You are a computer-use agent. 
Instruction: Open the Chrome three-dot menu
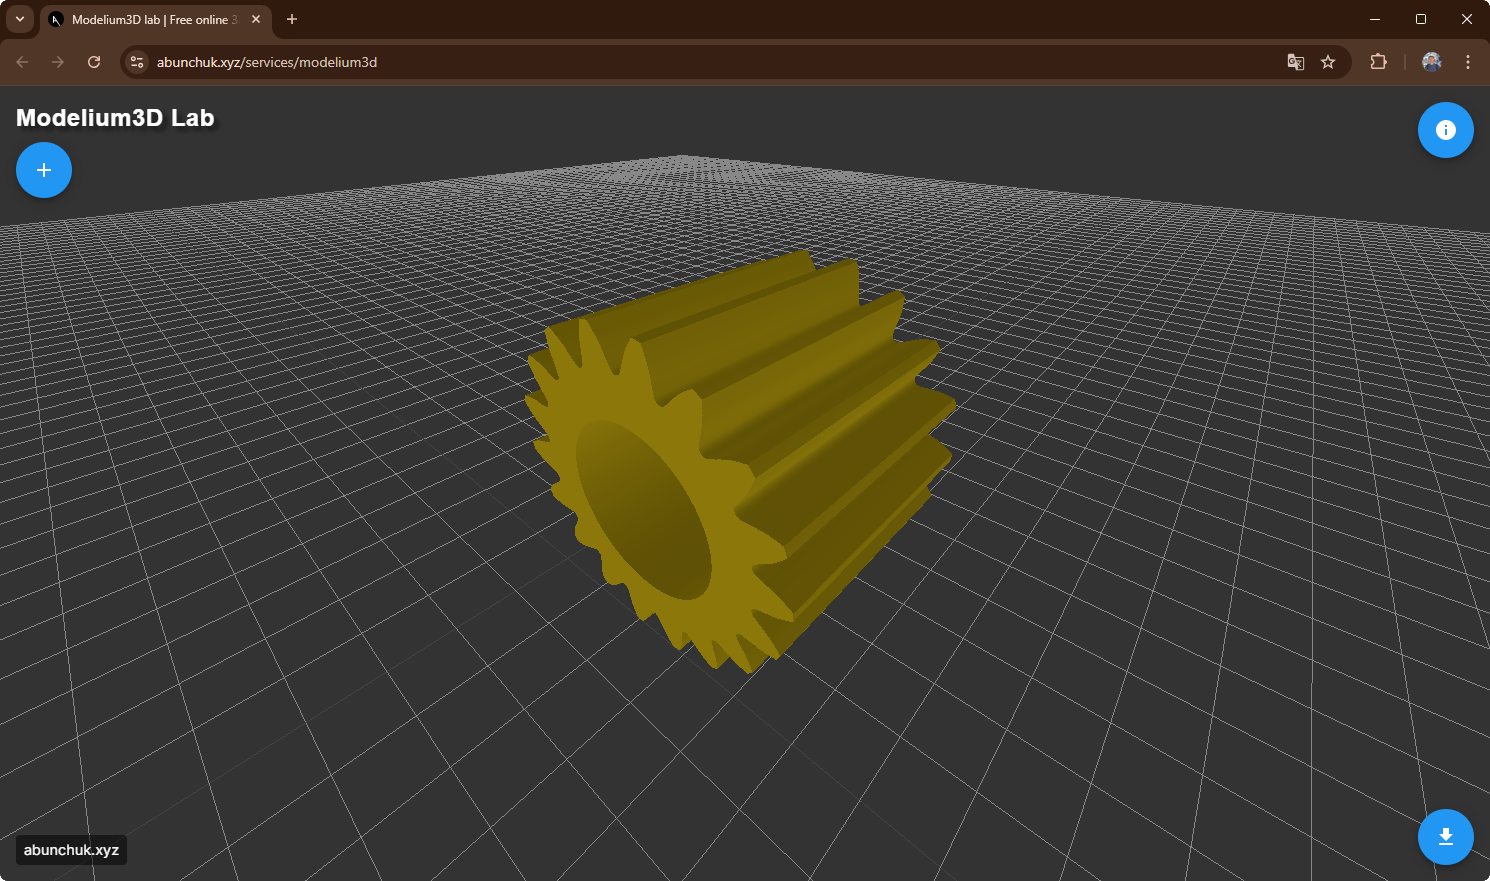point(1467,62)
